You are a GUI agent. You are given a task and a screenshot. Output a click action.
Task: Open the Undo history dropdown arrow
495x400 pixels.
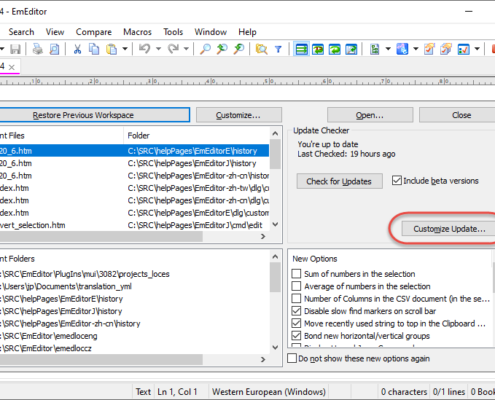[x=158, y=49]
